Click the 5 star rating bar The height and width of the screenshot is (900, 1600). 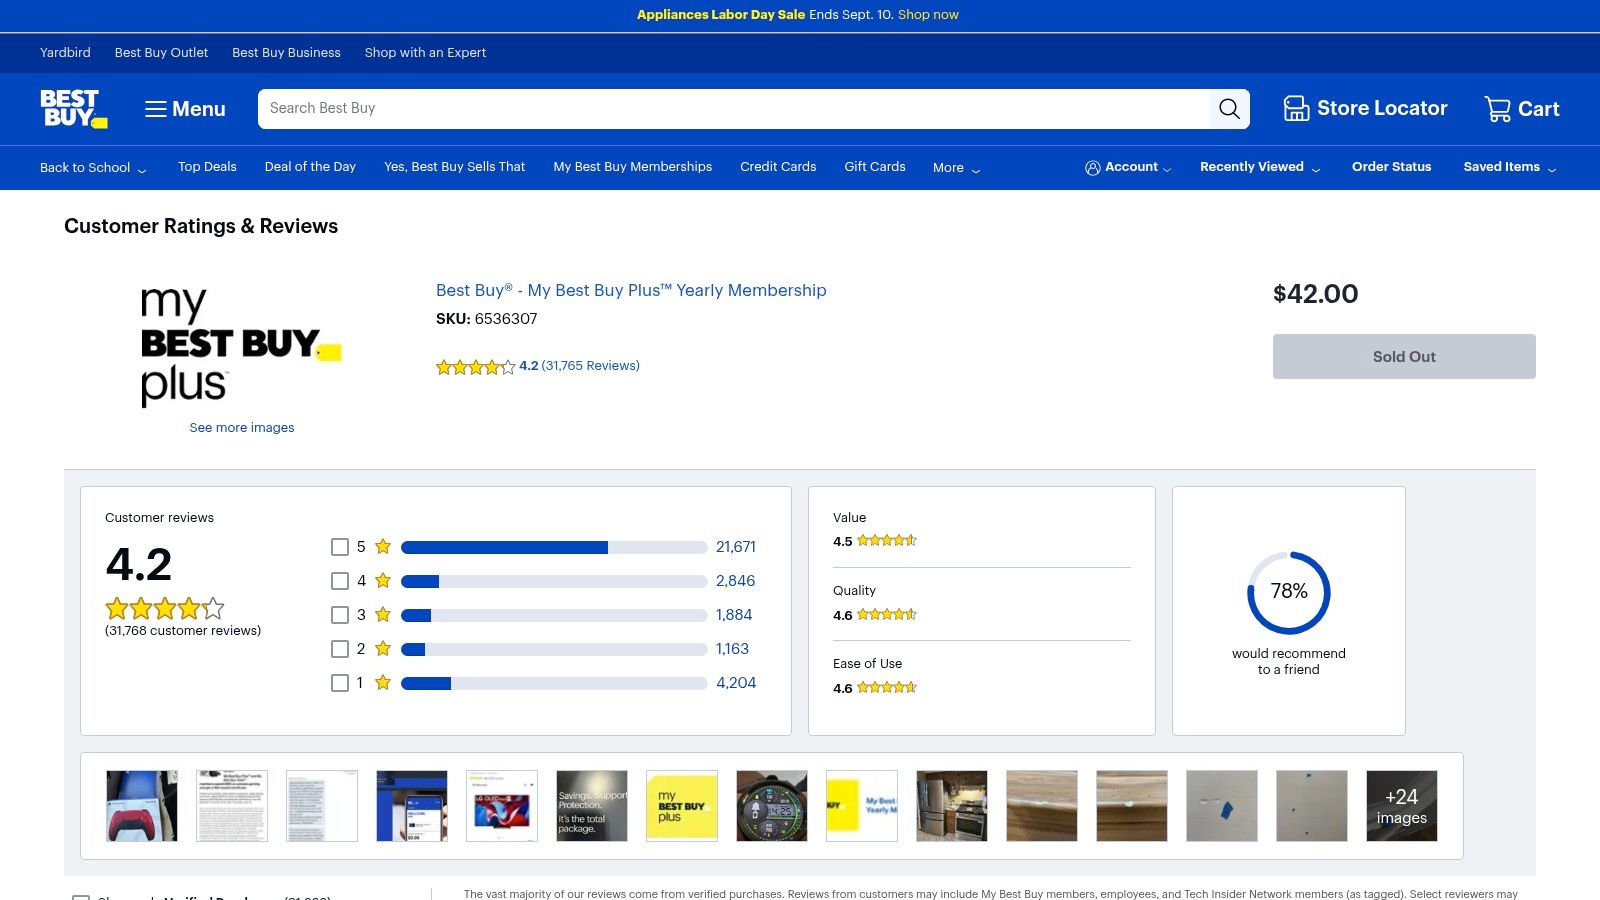point(554,547)
